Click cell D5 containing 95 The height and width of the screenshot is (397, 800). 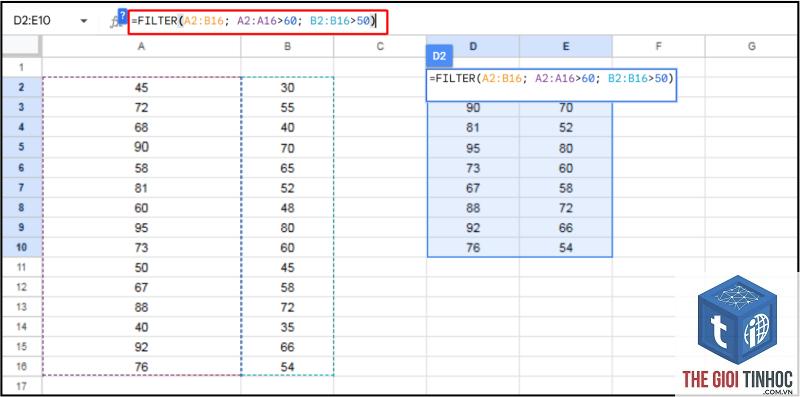(473, 147)
